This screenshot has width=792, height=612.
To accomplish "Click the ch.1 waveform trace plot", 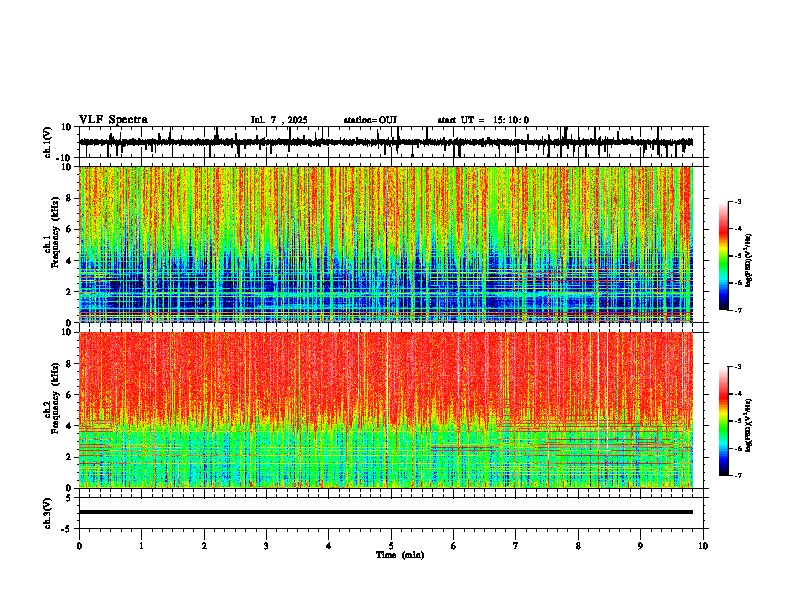I will pos(386,142).
